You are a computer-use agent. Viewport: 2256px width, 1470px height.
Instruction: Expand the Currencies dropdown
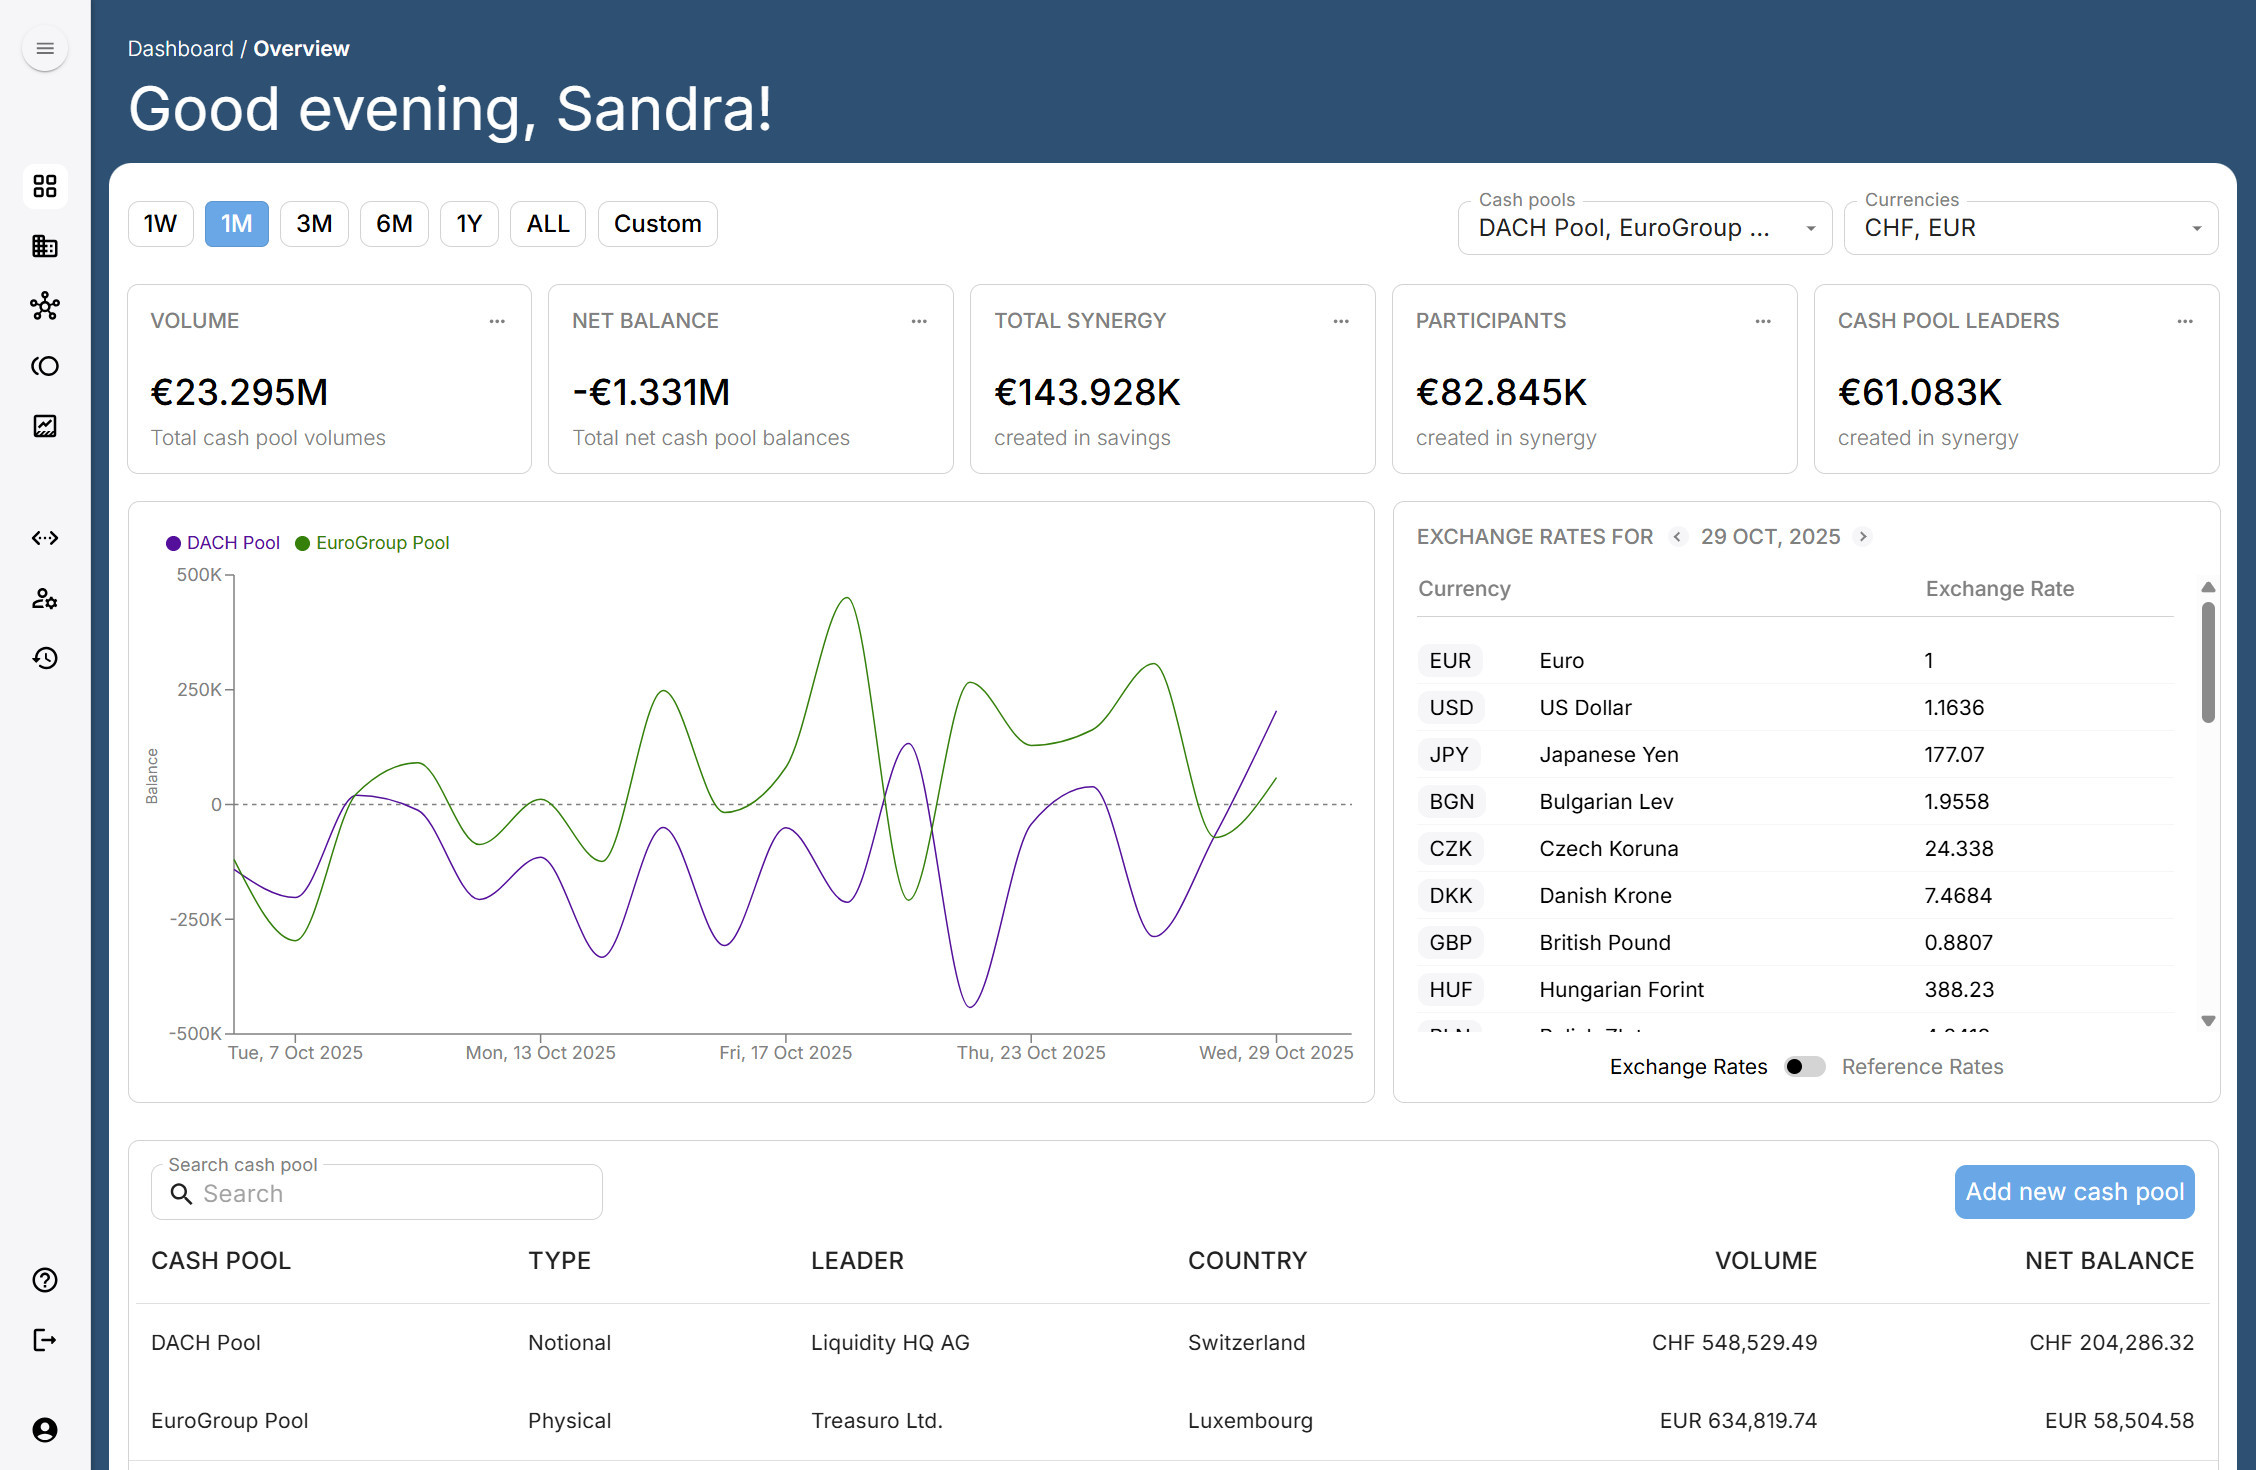(x=2030, y=228)
